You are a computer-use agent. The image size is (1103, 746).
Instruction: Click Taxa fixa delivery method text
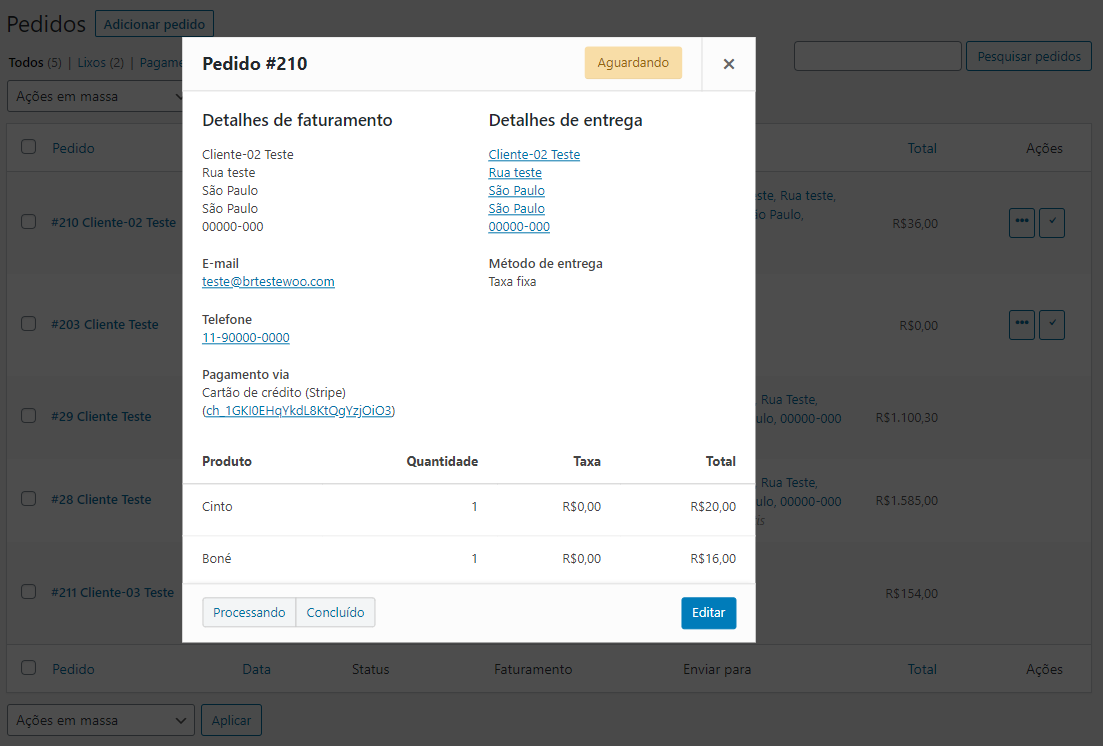(x=512, y=282)
